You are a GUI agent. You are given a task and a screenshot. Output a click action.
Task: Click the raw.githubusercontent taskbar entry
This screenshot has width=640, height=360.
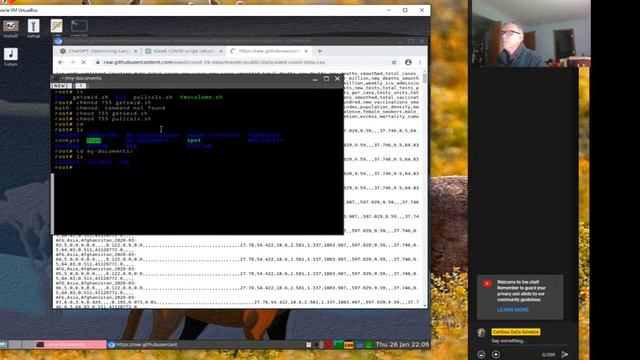[143, 344]
